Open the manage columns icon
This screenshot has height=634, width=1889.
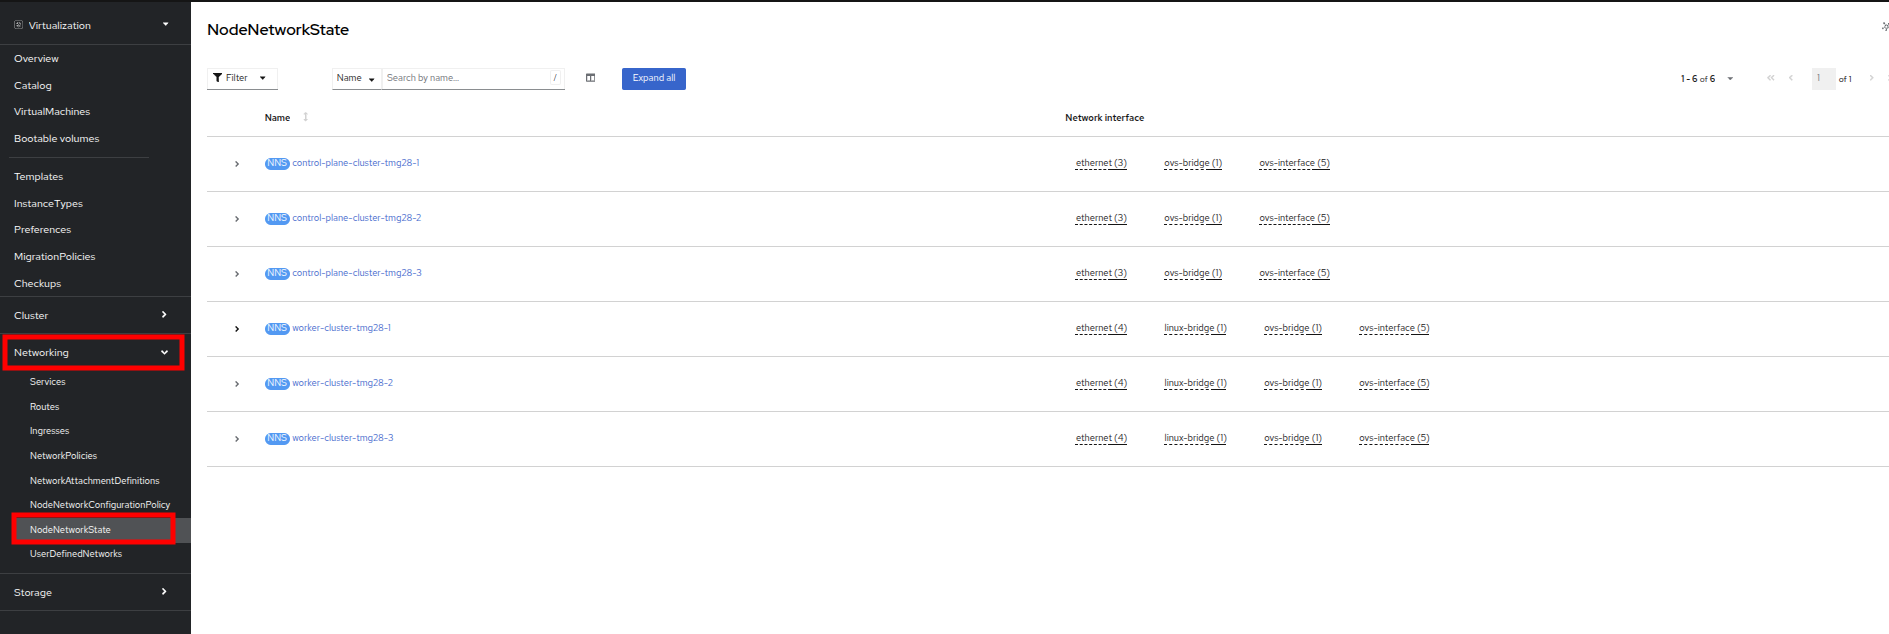point(590,78)
